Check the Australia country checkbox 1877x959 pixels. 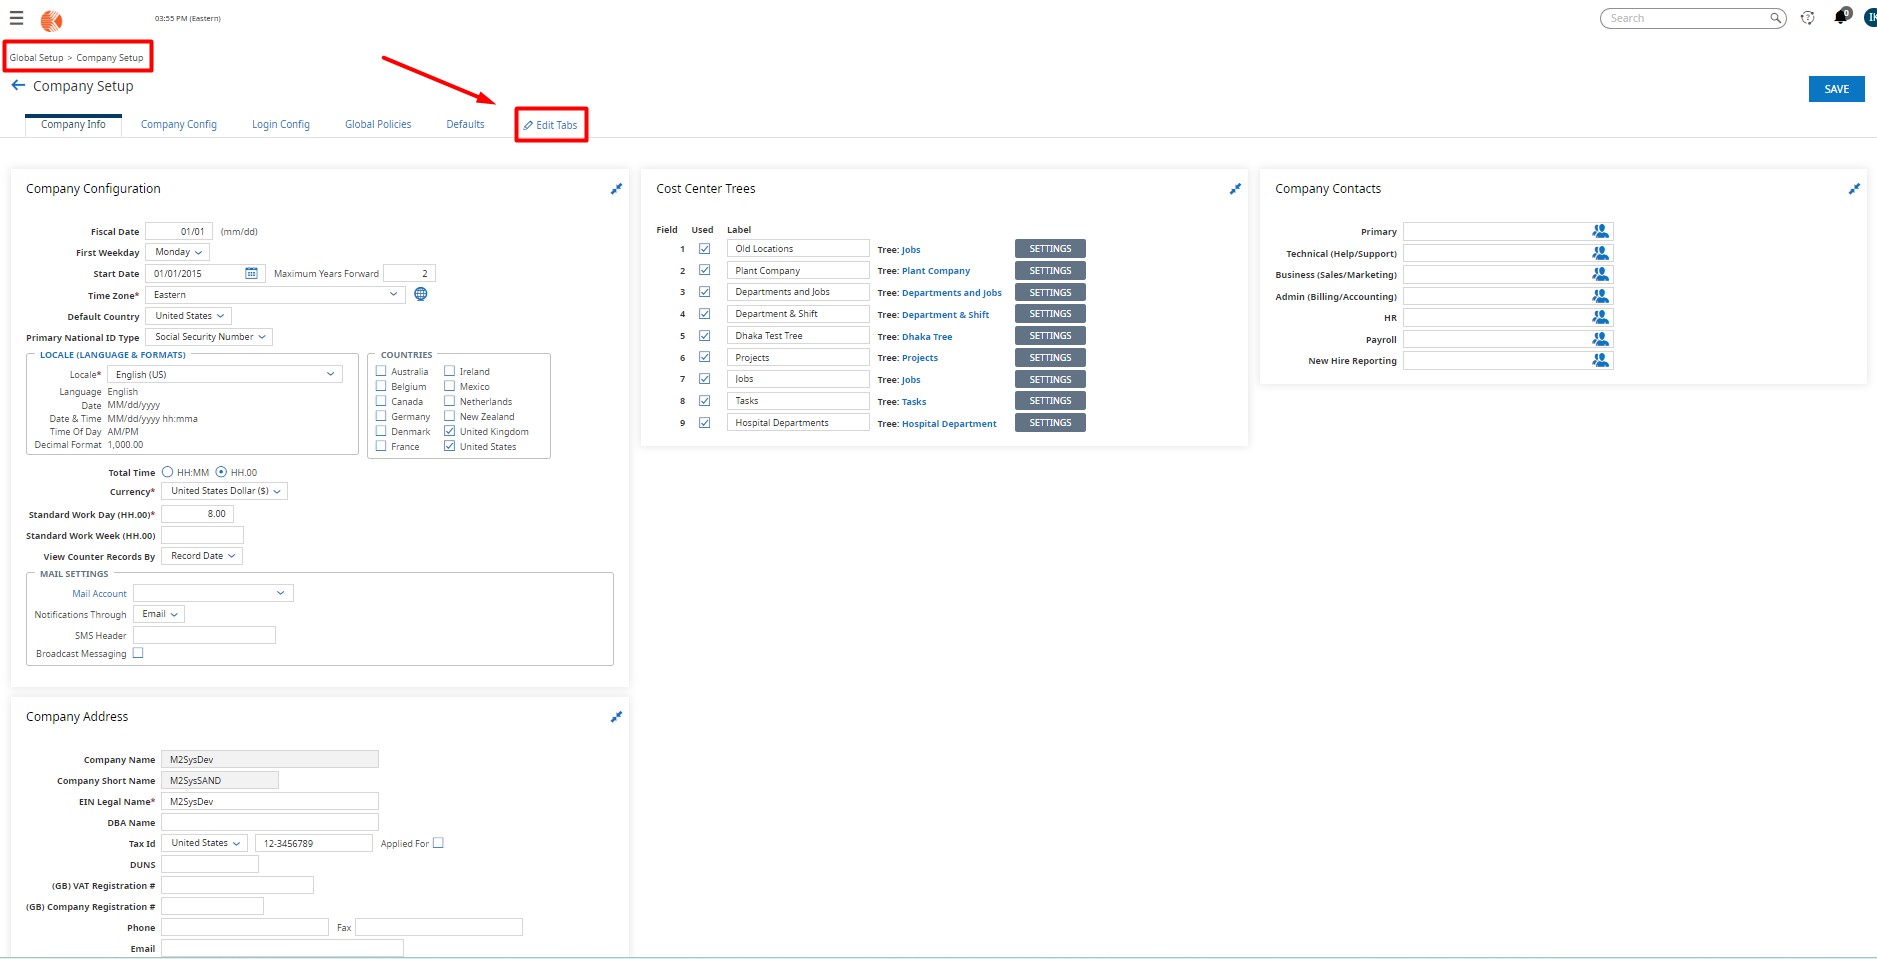tap(381, 371)
